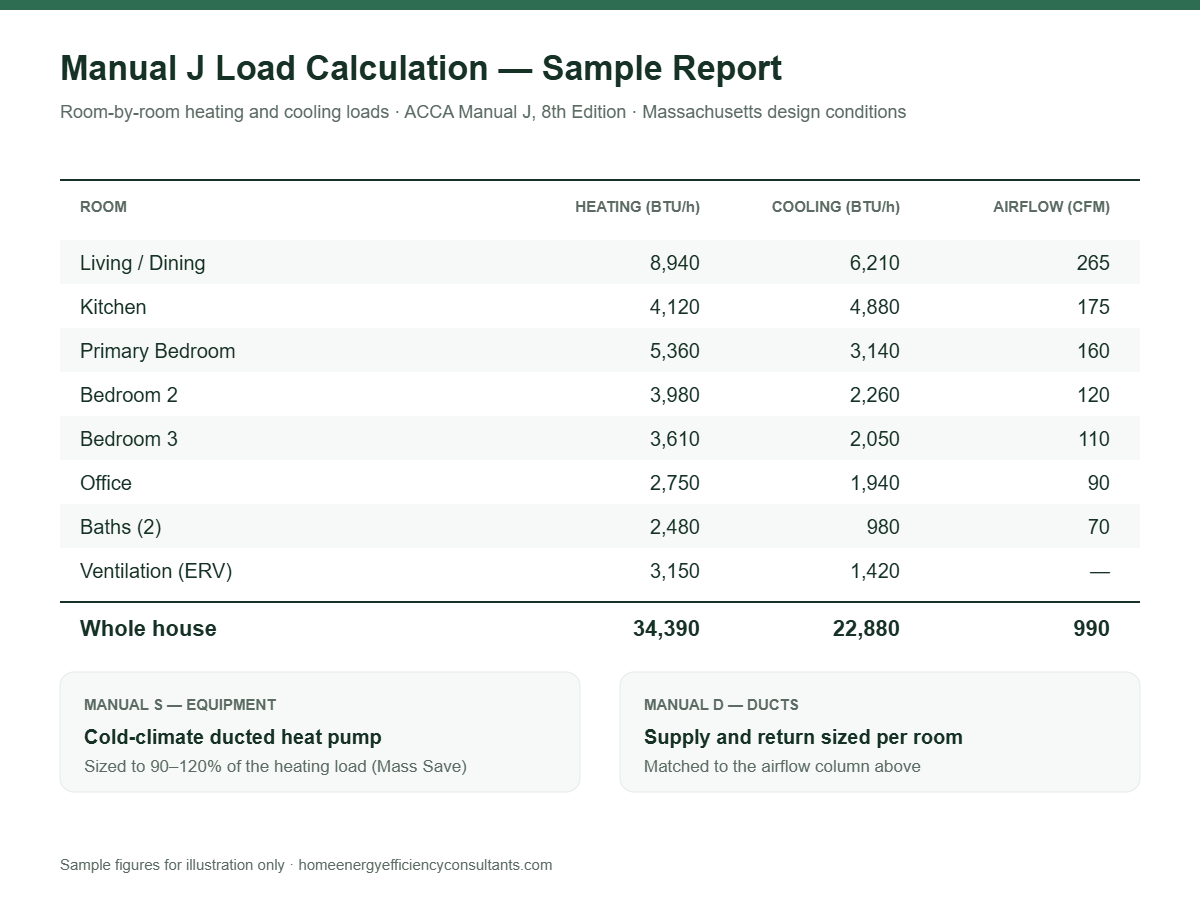
Task: Click Living / Dining cooling value 6,210
Action: click(x=875, y=263)
